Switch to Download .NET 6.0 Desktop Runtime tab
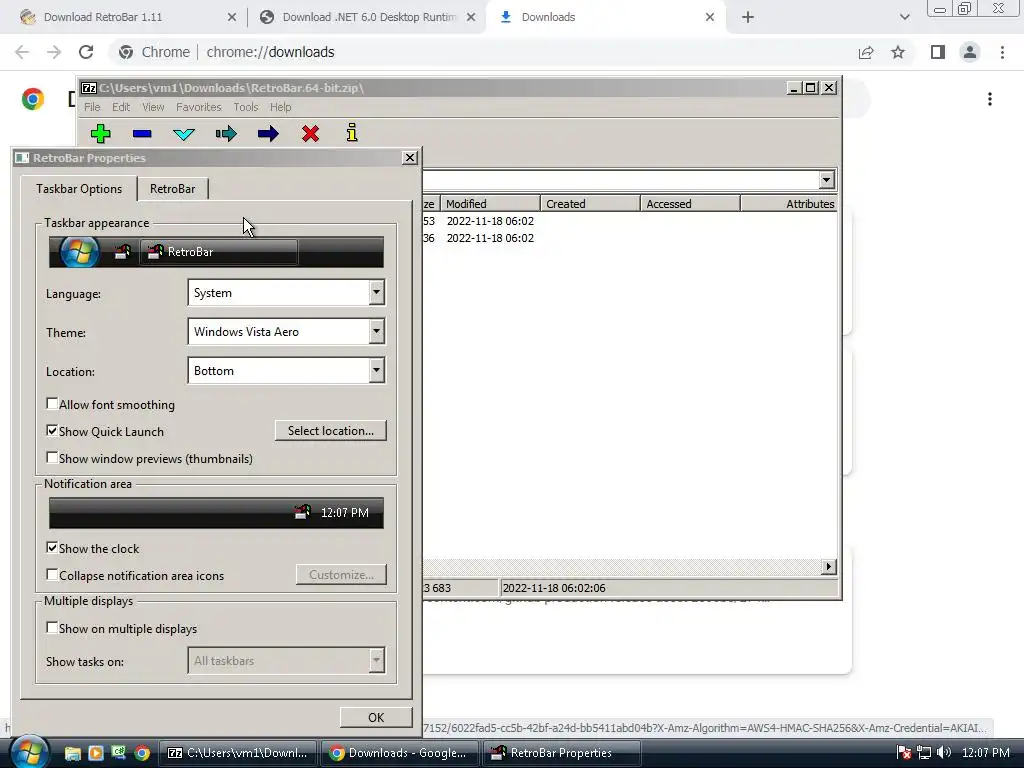The image size is (1024, 768). [366, 18]
